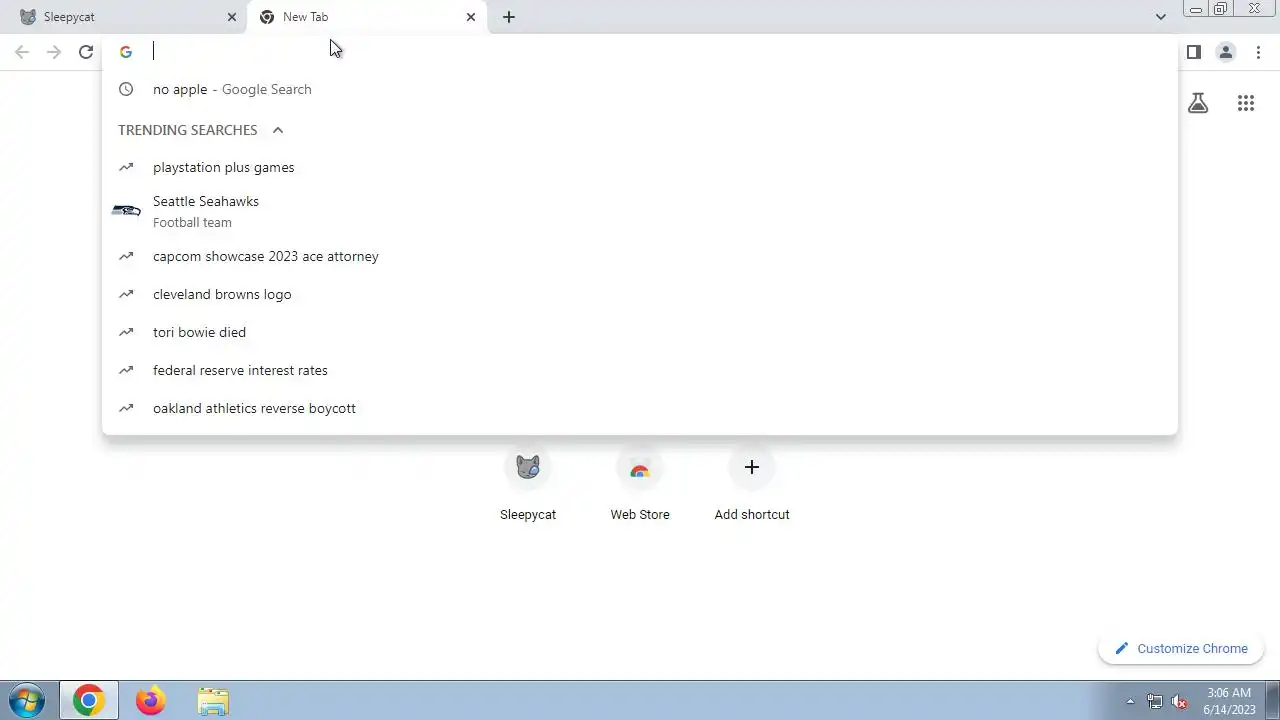This screenshot has width=1280, height=720.
Task: Click the Chrome taskbar icon
Action: point(88,701)
